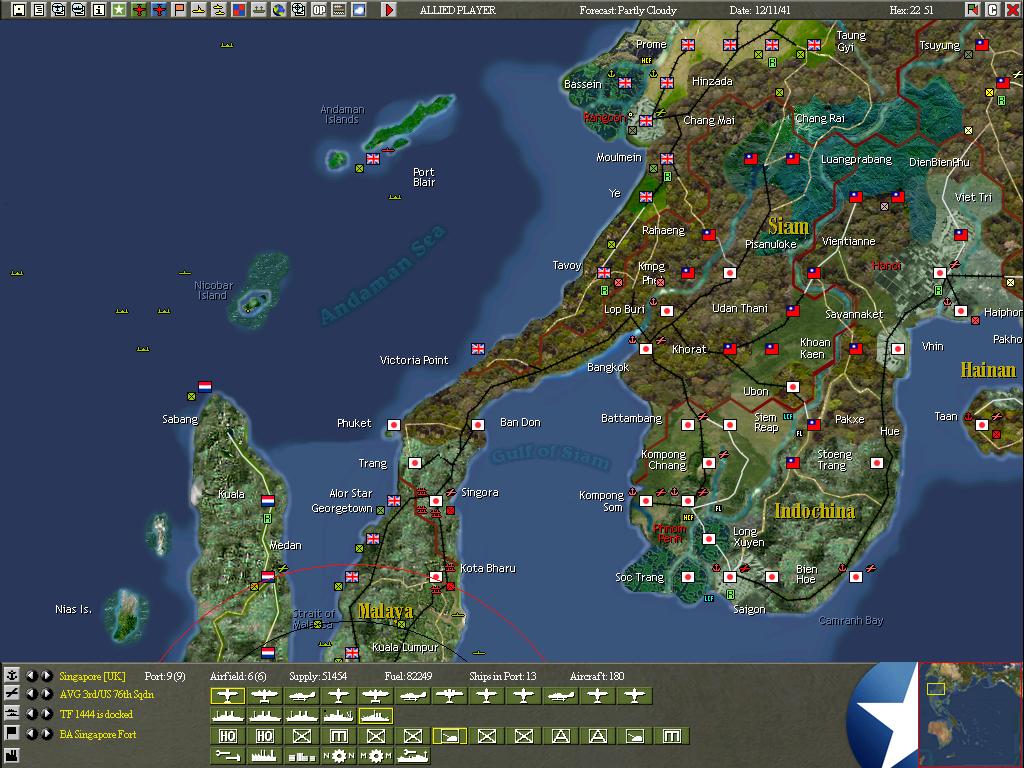Click the 'Aircraft: 180' text
The height and width of the screenshot is (768, 1024).
[x=597, y=676]
